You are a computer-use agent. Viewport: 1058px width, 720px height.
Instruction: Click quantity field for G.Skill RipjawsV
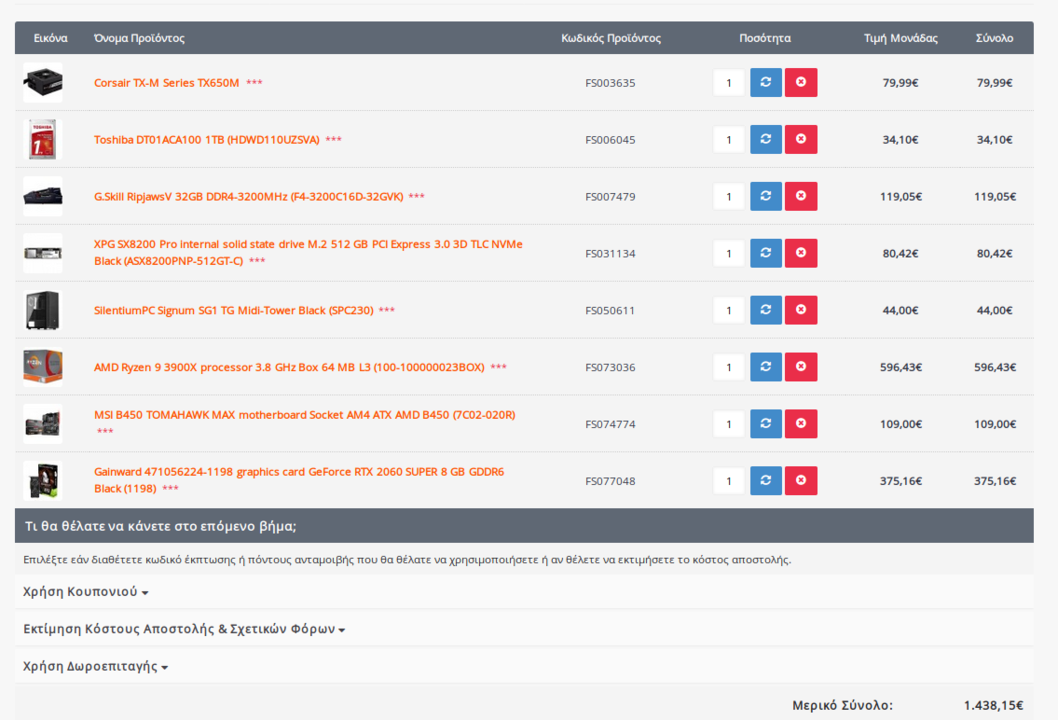(x=729, y=196)
